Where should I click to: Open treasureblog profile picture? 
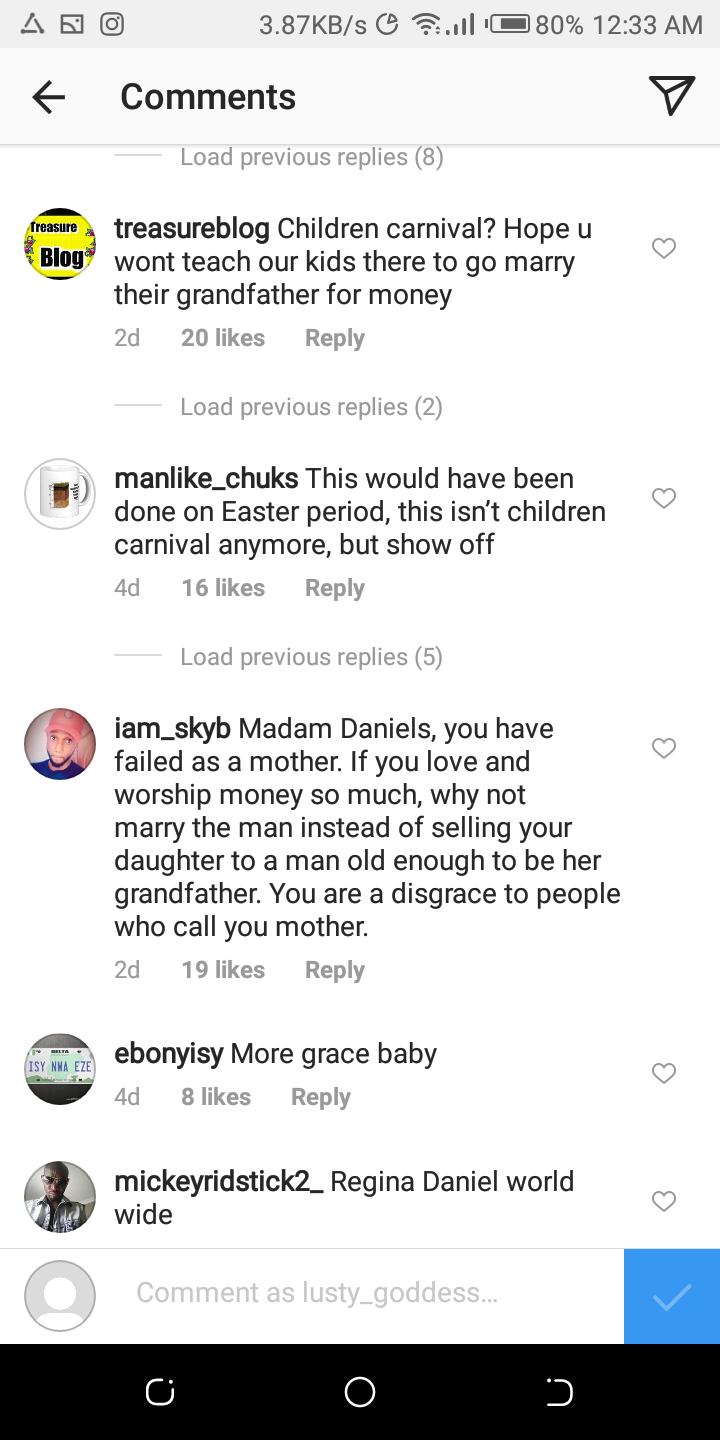[x=60, y=244]
